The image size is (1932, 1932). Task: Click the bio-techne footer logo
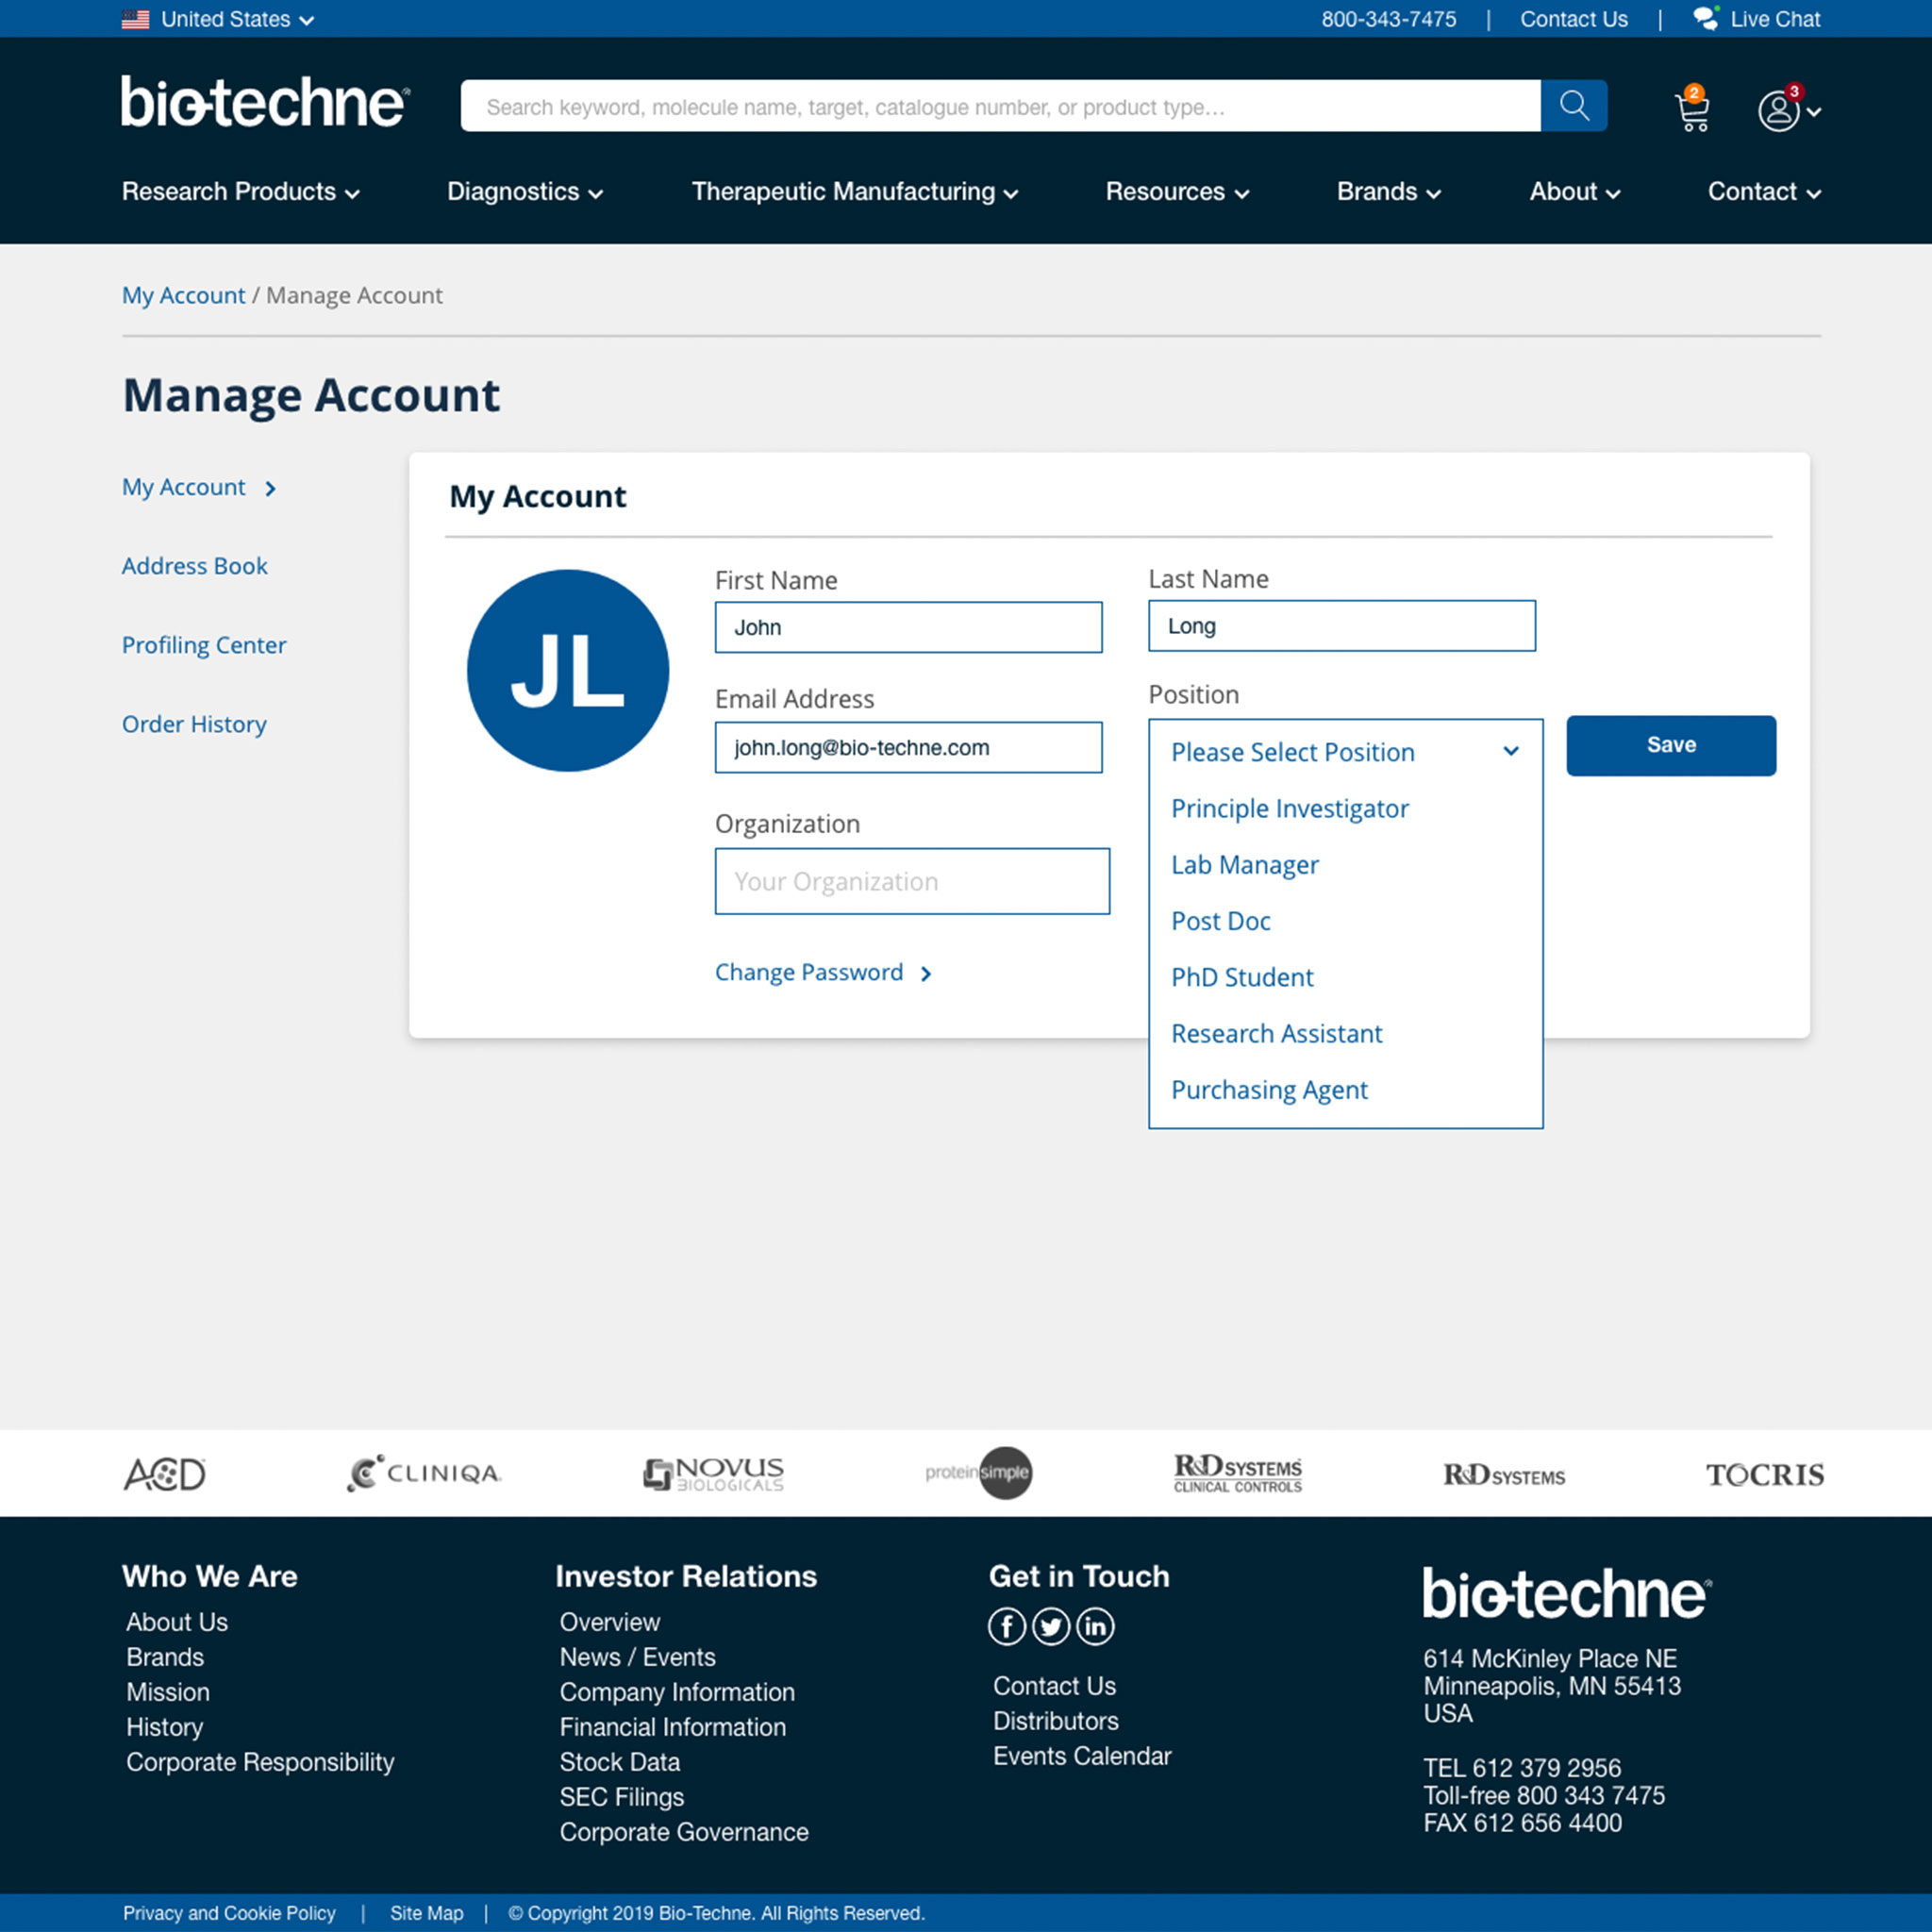coord(1567,1593)
